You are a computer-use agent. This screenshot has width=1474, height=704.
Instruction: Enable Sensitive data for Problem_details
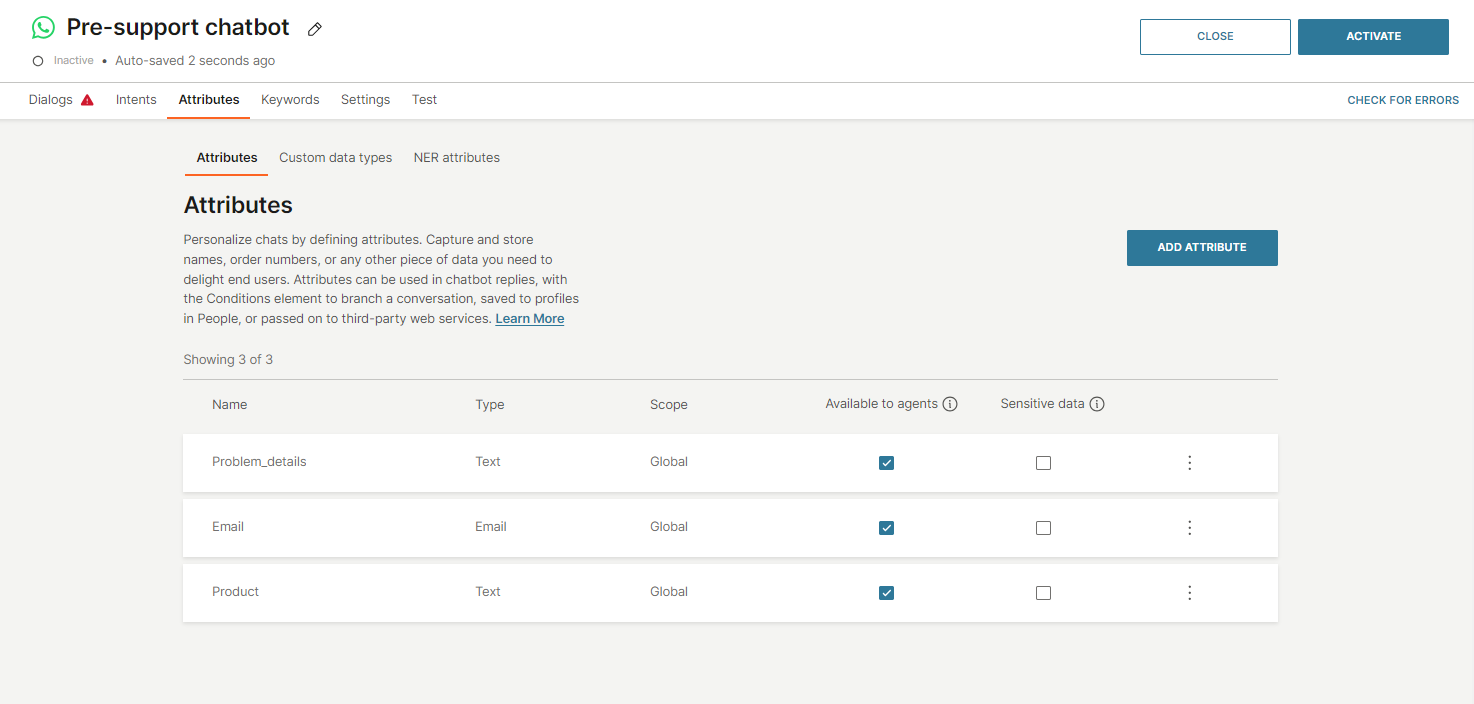coord(1043,462)
